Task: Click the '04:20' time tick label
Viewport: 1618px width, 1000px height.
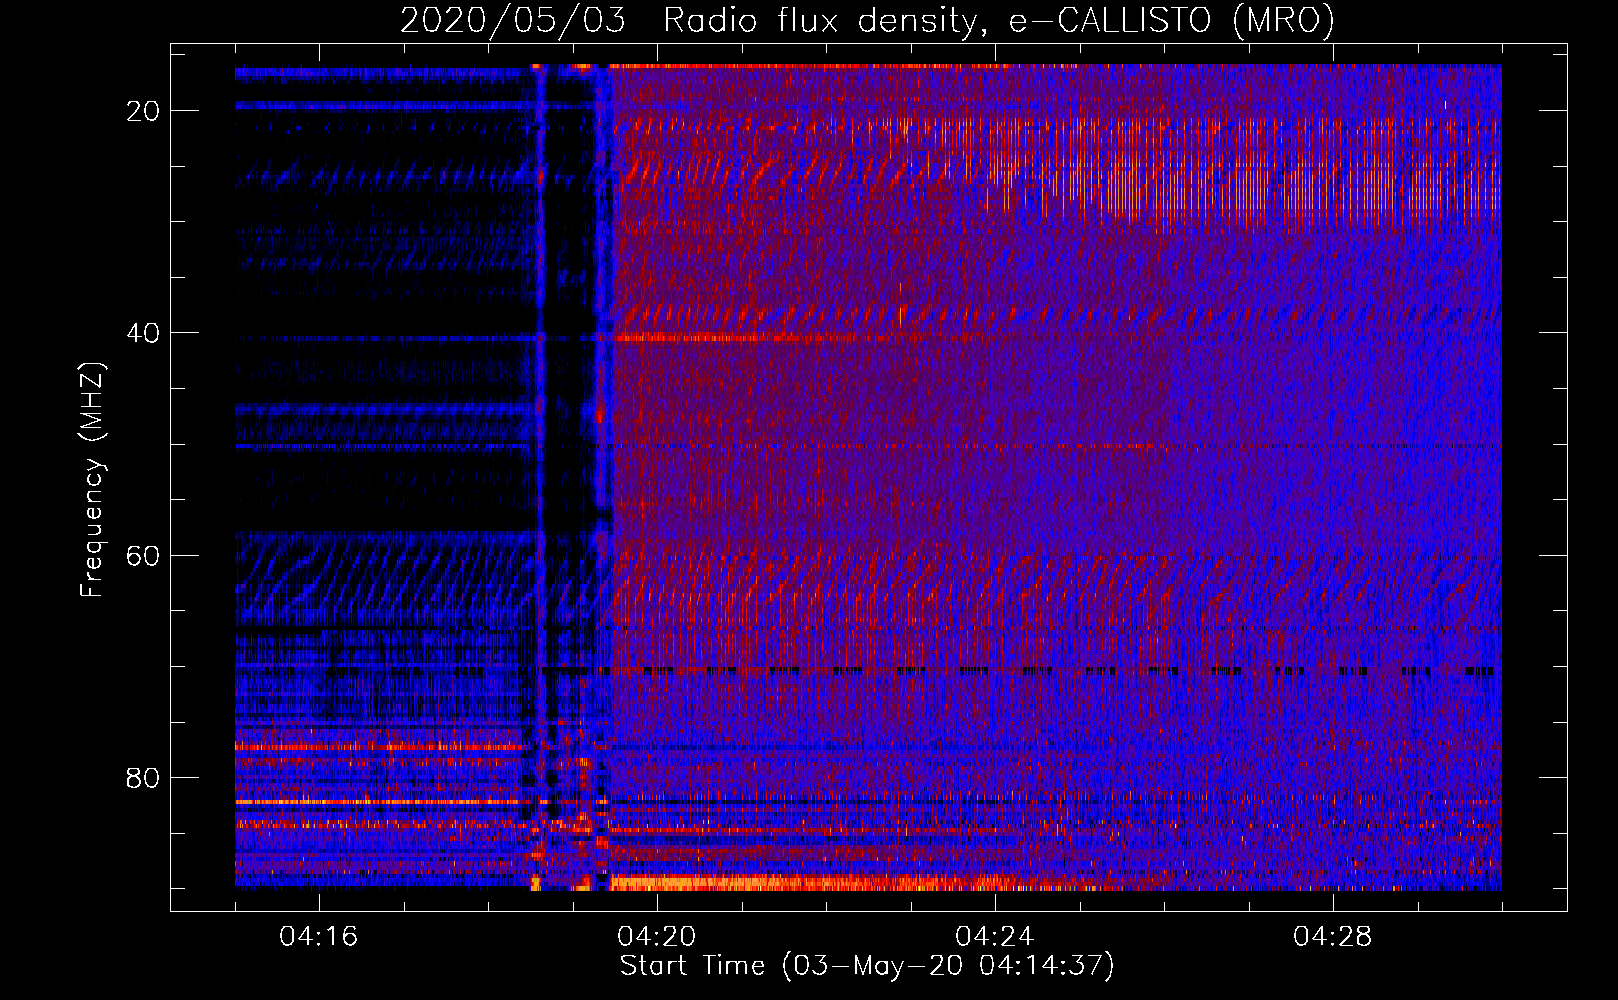Action: [657, 937]
